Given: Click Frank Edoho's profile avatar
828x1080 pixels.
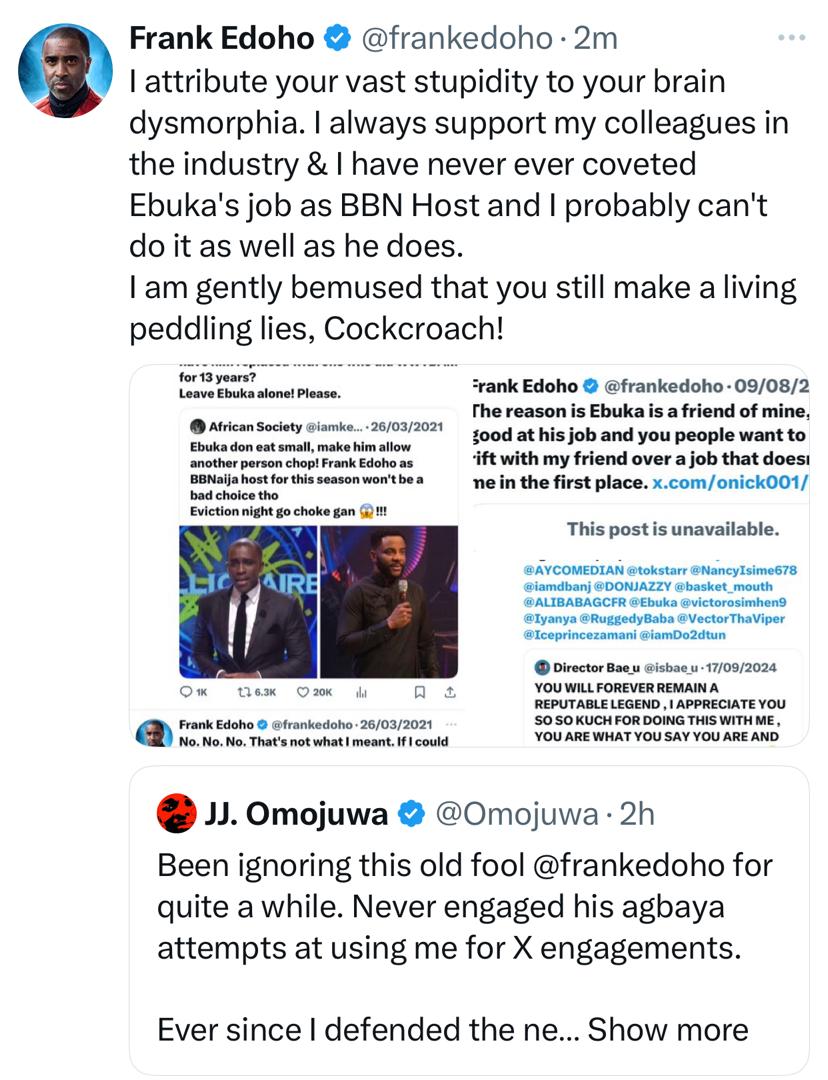Looking at the screenshot, I should click(x=66, y=71).
